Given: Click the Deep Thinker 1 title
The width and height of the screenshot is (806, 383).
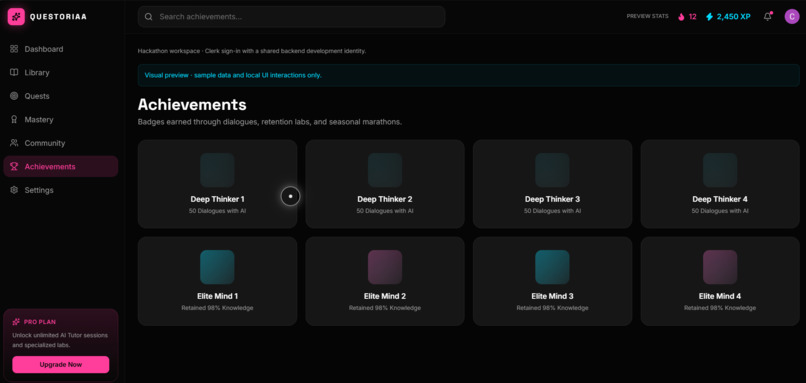Looking at the screenshot, I should point(217,199).
